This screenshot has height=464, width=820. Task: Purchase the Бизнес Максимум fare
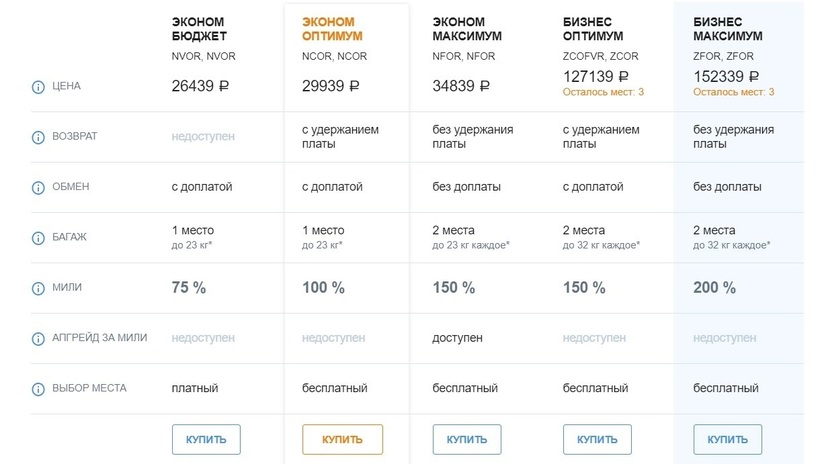tap(727, 439)
